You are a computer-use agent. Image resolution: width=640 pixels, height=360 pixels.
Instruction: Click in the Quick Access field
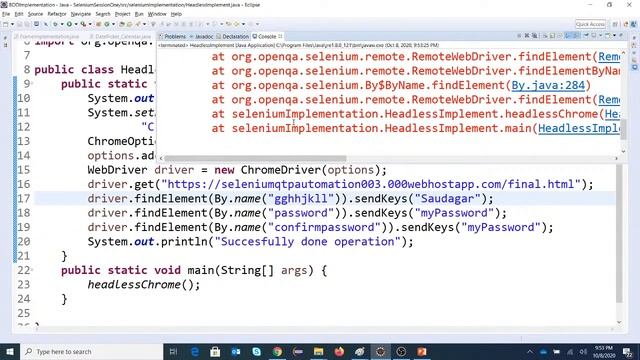[590, 24]
